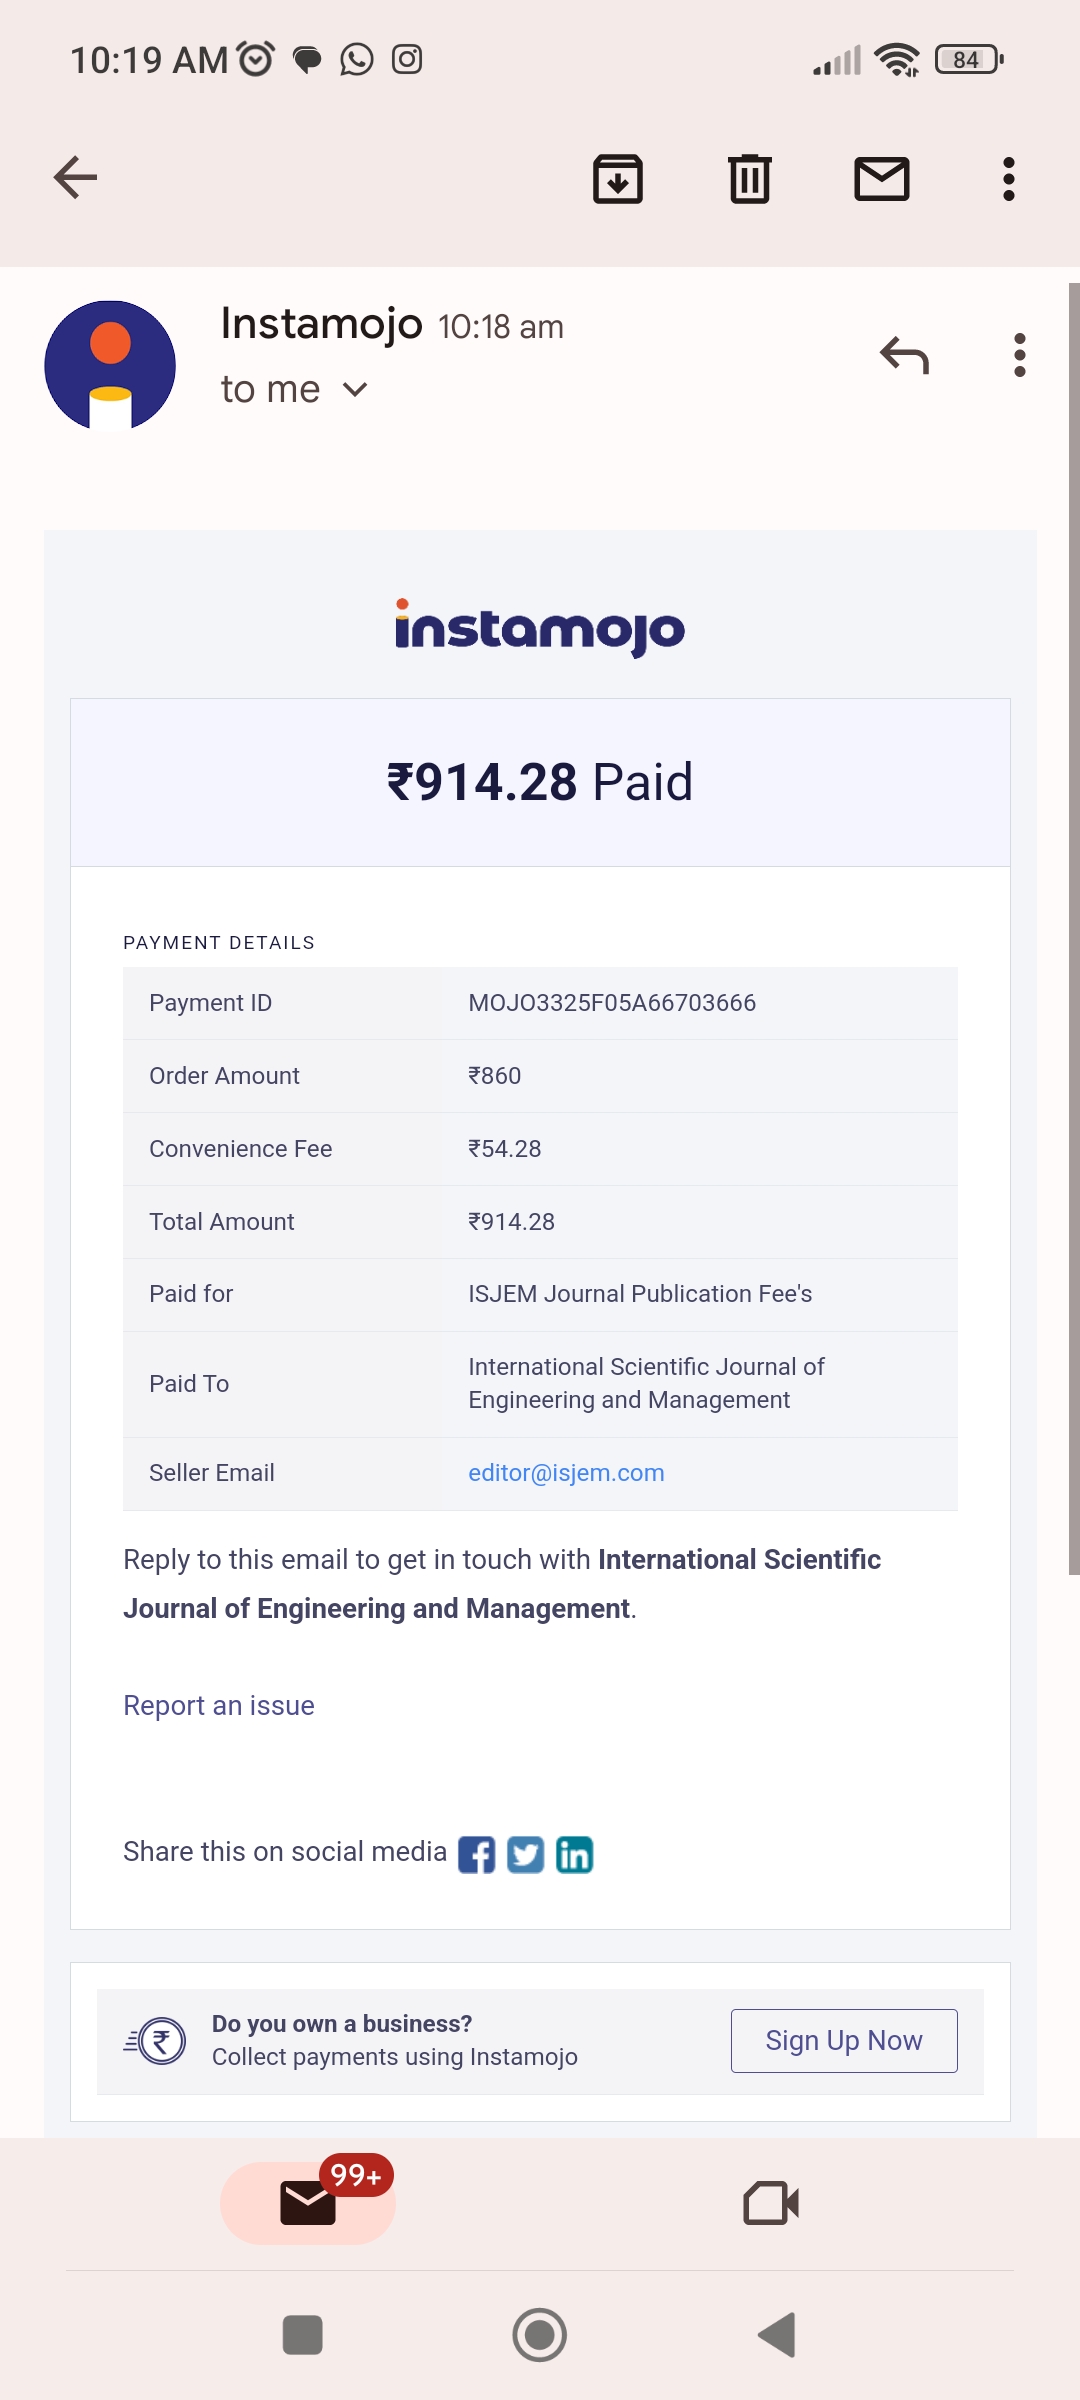Image resolution: width=1080 pixels, height=2400 pixels.
Task: Expand recipient details next to 'to me'
Action: click(355, 389)
